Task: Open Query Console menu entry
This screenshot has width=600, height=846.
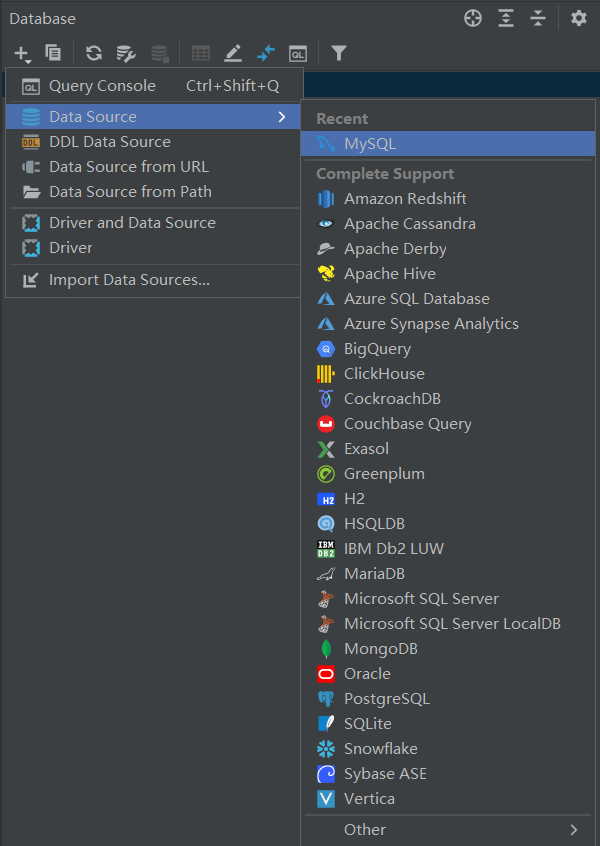Action: click(102, 86)
